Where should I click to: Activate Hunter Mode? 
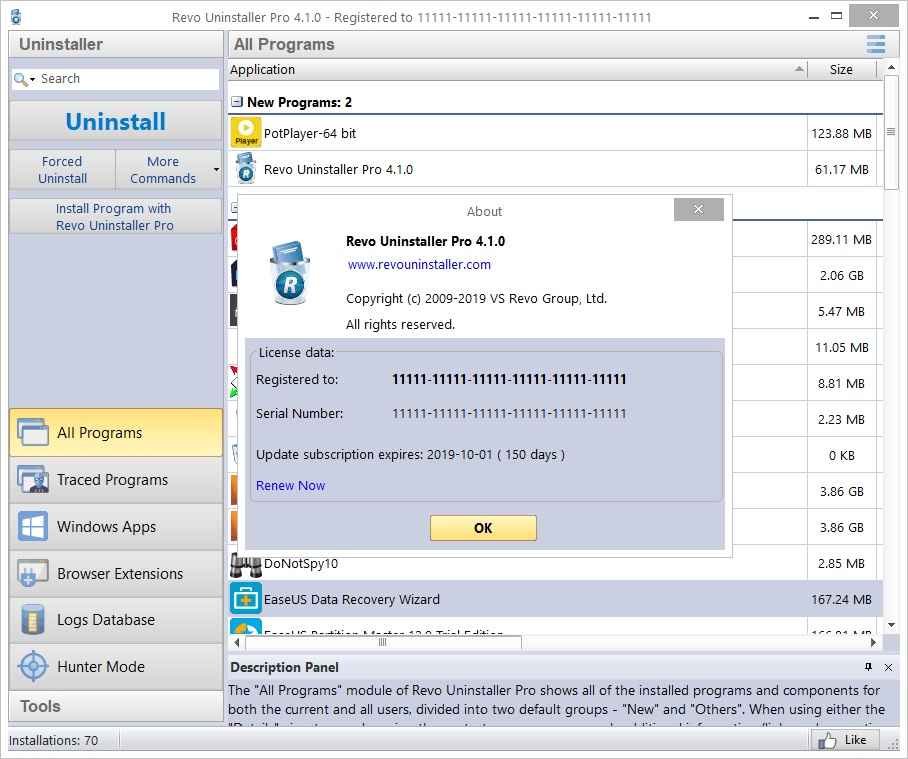(x=116, y=667)
